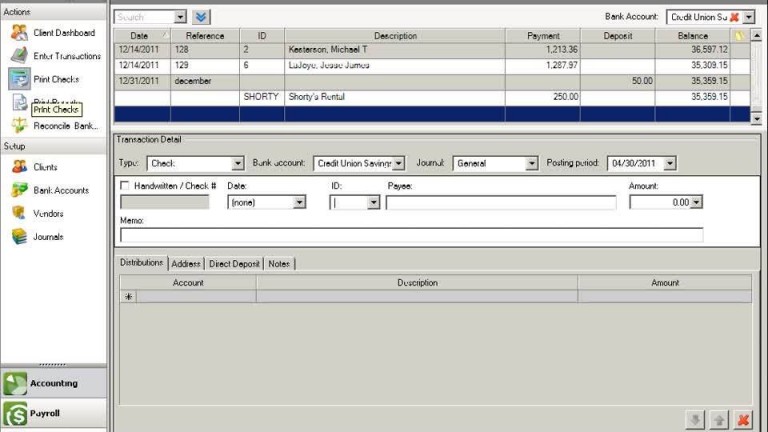Open Bank Accounts setup
The height and width of the screenshot is (432, 768).
(x=19, y=190)
